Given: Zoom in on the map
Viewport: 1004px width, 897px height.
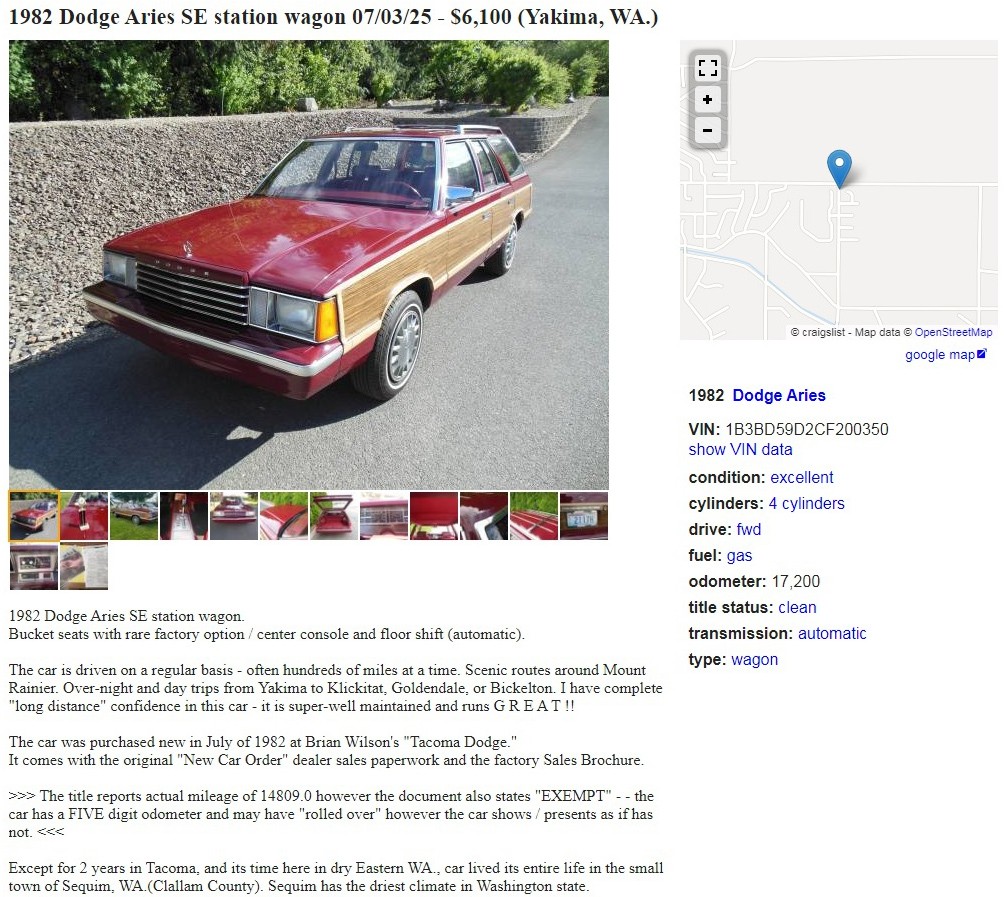Looking at the screenshot, I should click(708, 99).
